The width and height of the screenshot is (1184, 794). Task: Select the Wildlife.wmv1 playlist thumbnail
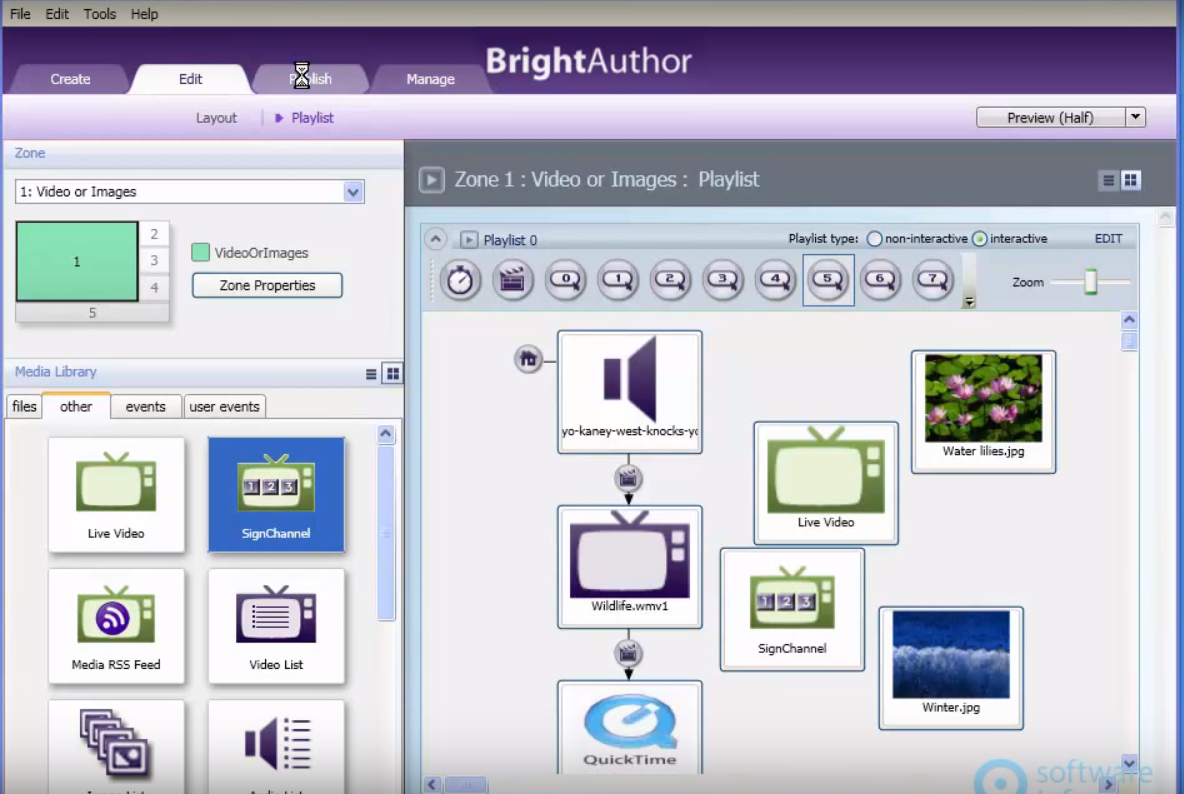[629, 567]
